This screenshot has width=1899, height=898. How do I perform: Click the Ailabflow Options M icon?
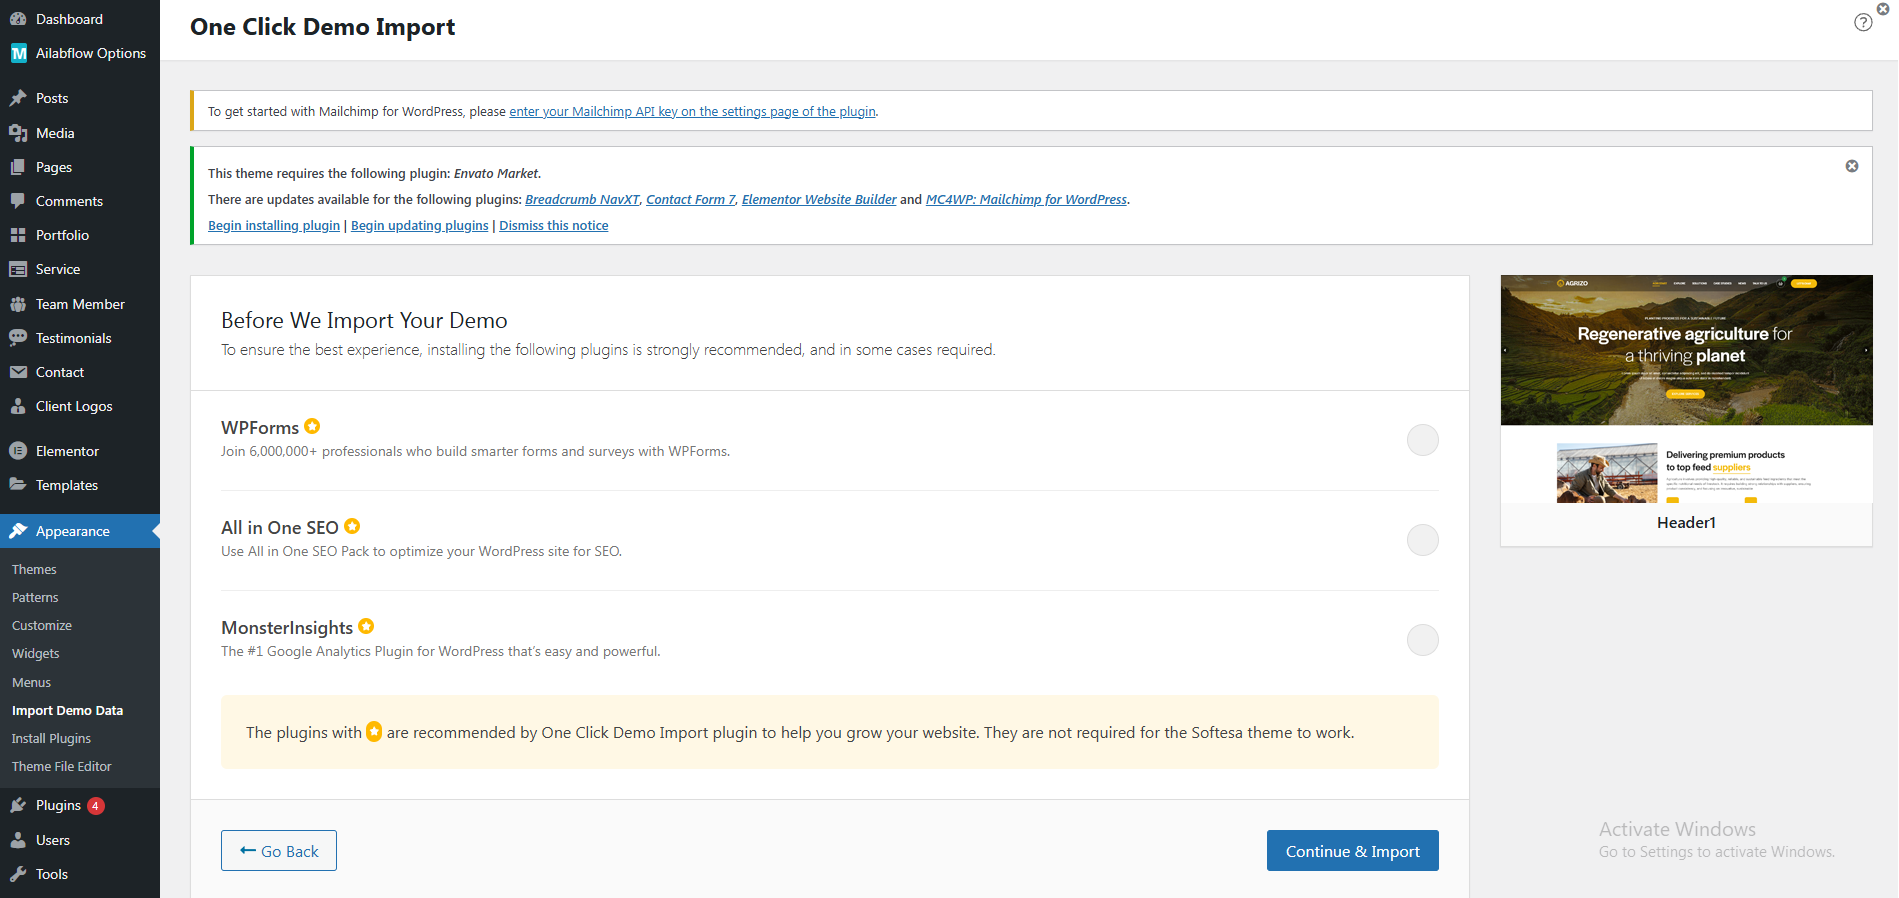coord(18,53)
